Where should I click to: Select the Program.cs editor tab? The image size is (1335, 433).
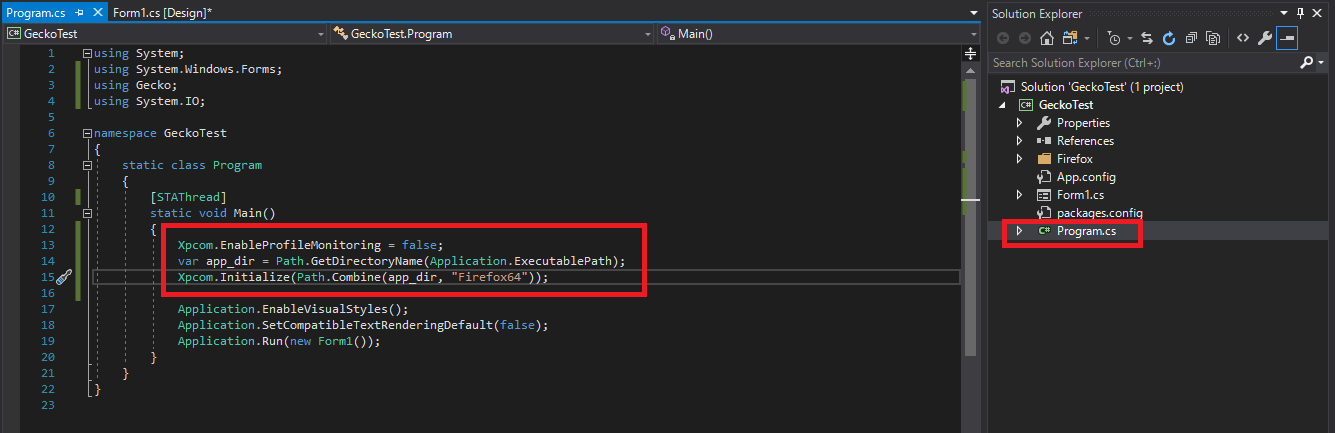tap(36, 12)
